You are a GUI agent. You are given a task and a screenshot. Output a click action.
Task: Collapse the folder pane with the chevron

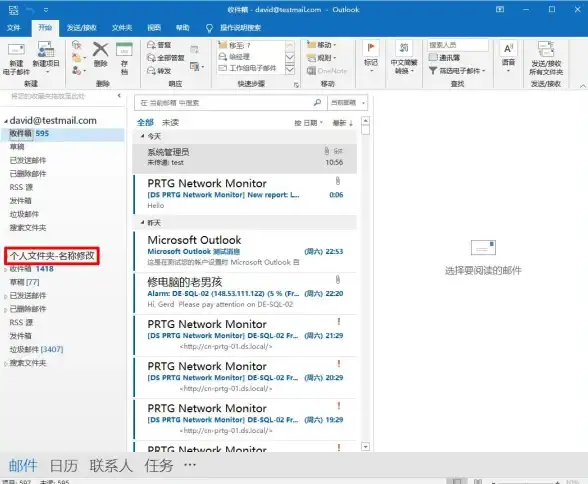point(119,96)
